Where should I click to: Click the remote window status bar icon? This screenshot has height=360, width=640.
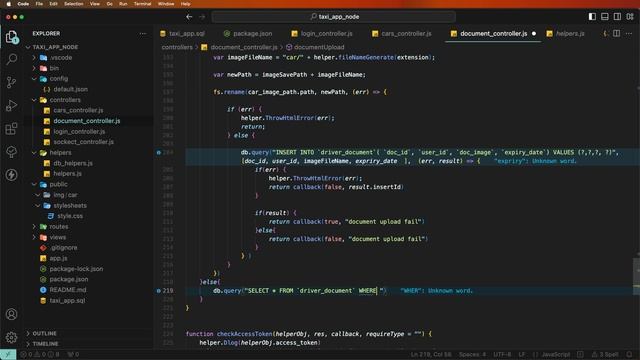8,354
